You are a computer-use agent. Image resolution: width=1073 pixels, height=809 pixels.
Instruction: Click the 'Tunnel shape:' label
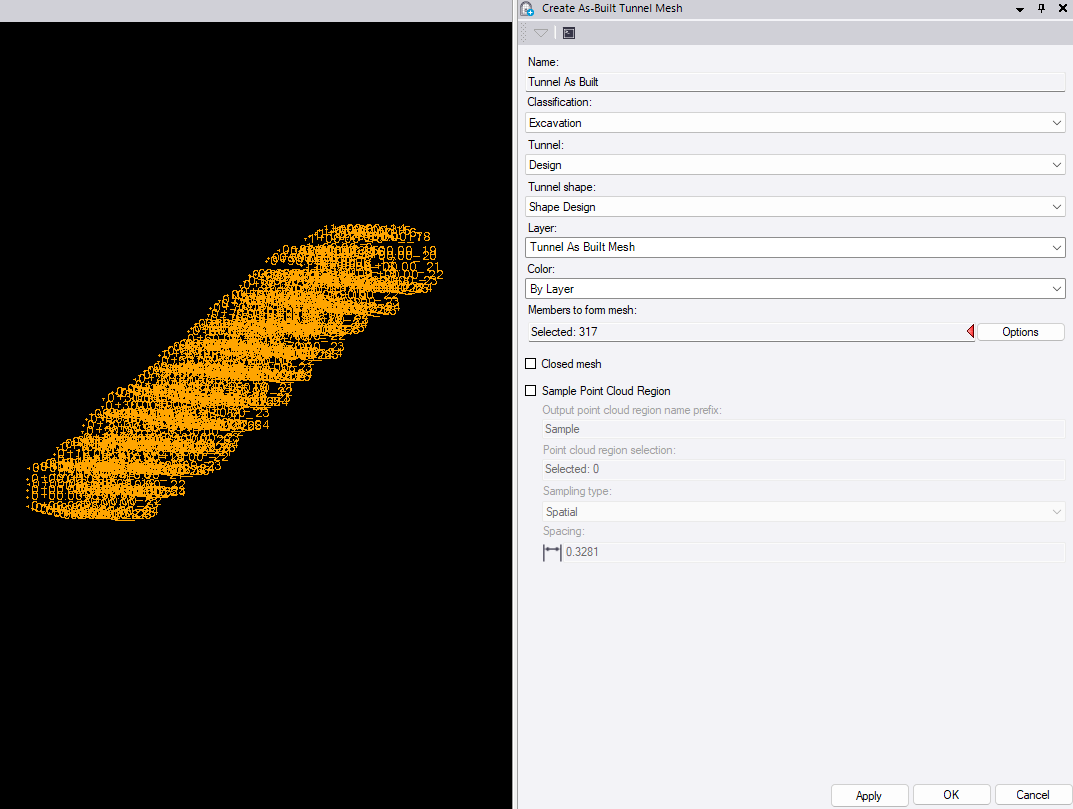click(x=561, y=187)
